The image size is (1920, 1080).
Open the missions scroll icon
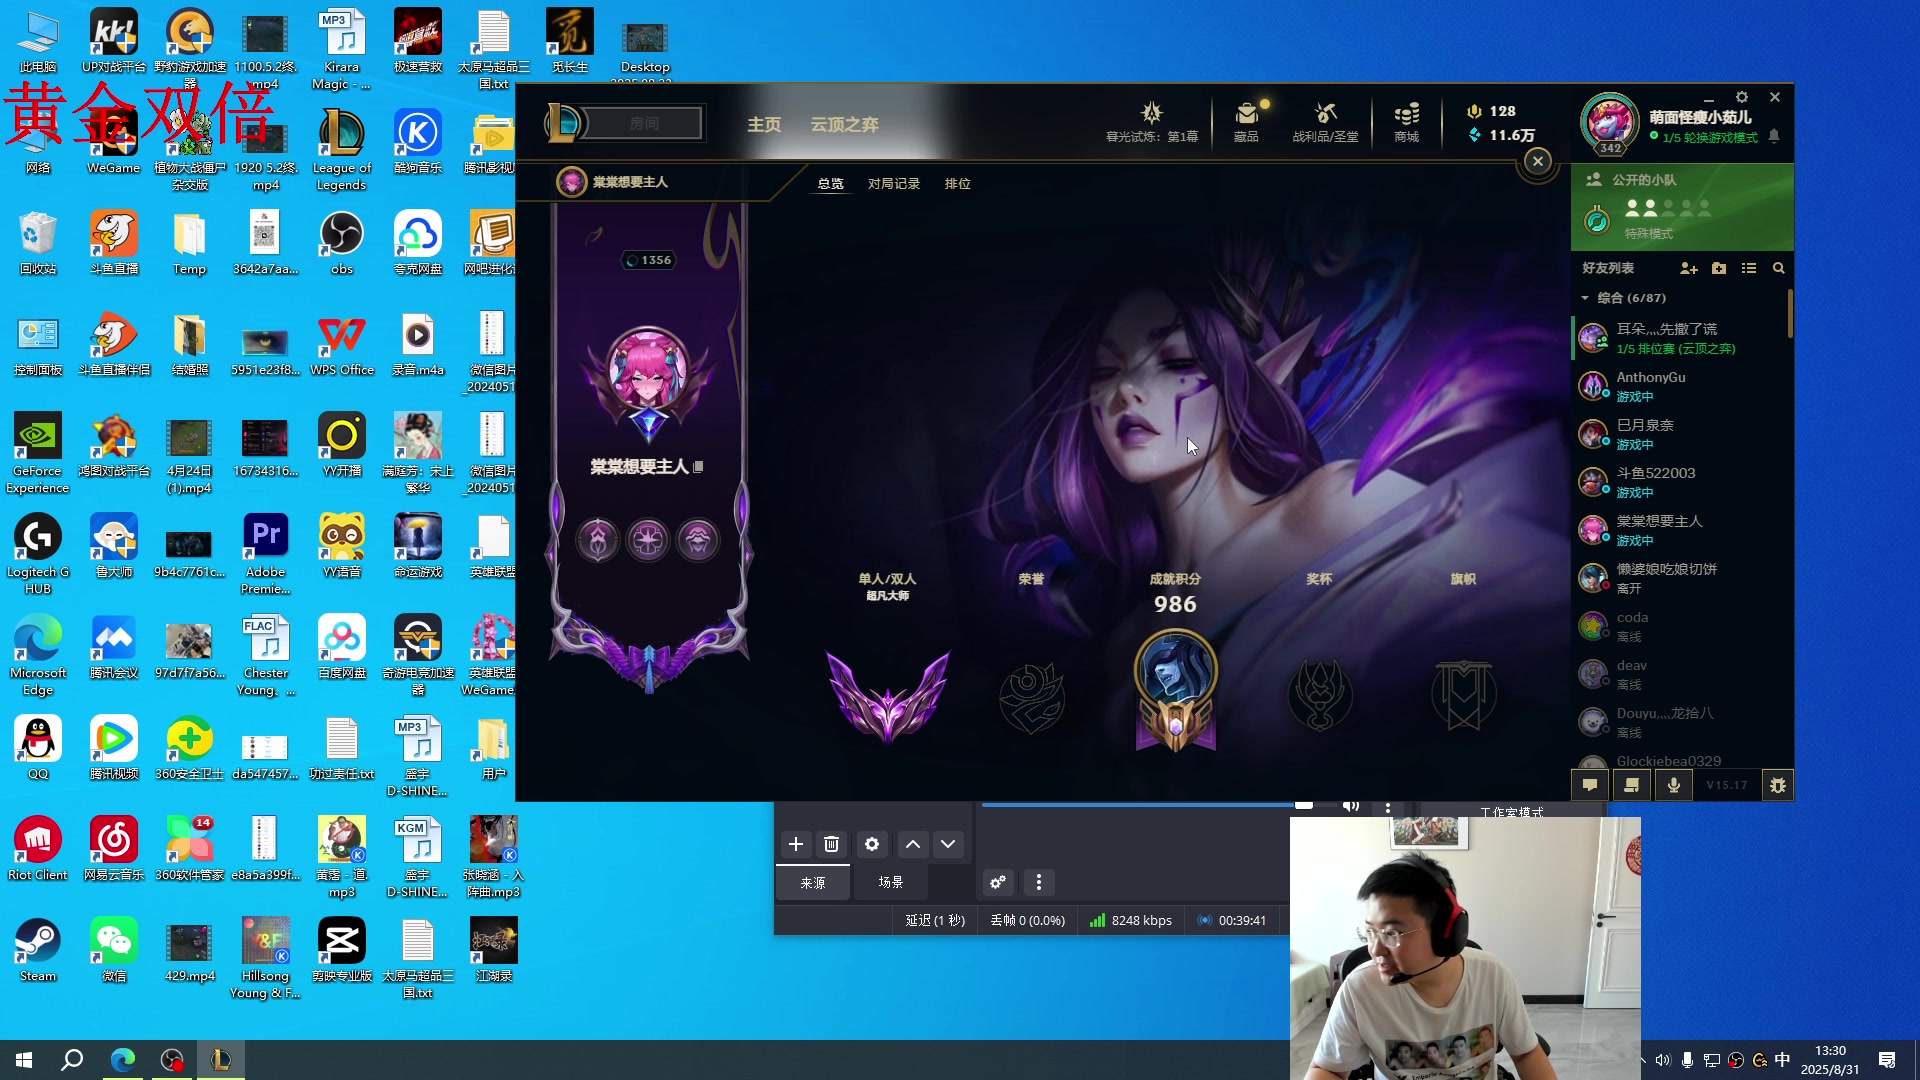click(1632, 785)
